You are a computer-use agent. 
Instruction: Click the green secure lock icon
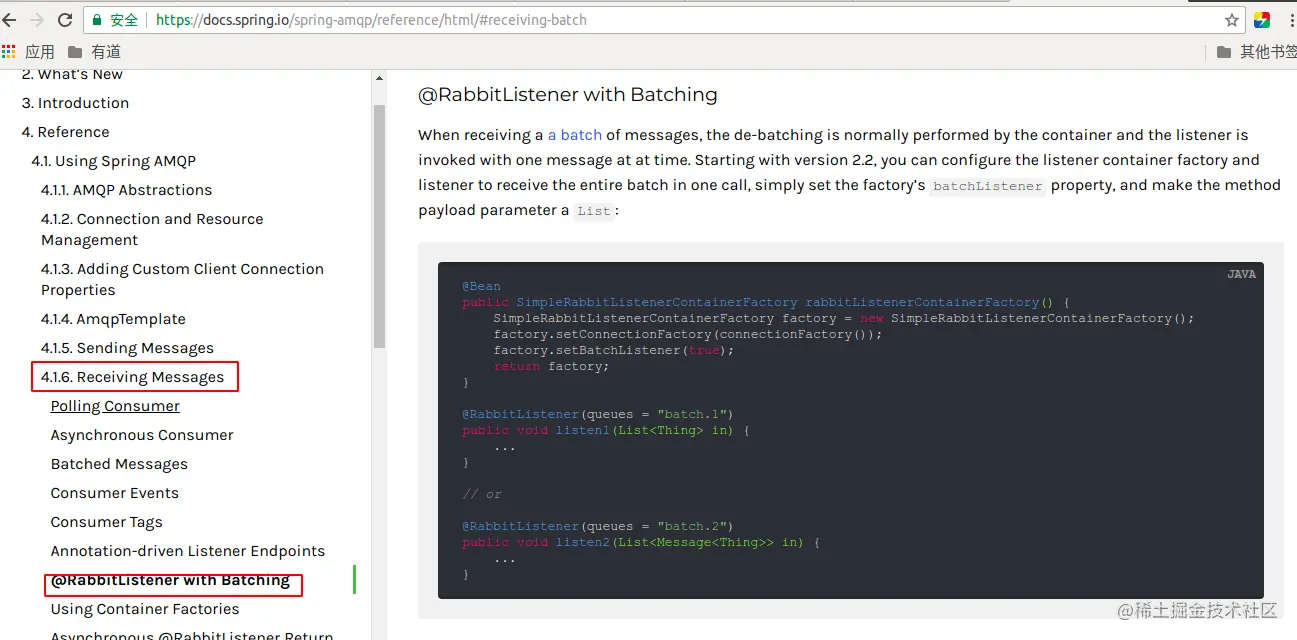(98, 20)
